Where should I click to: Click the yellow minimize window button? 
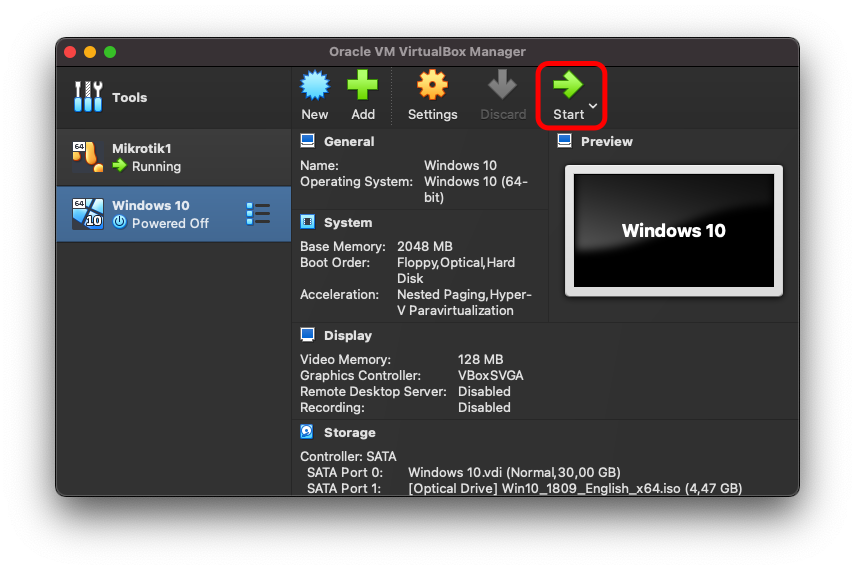coord(90,52)
